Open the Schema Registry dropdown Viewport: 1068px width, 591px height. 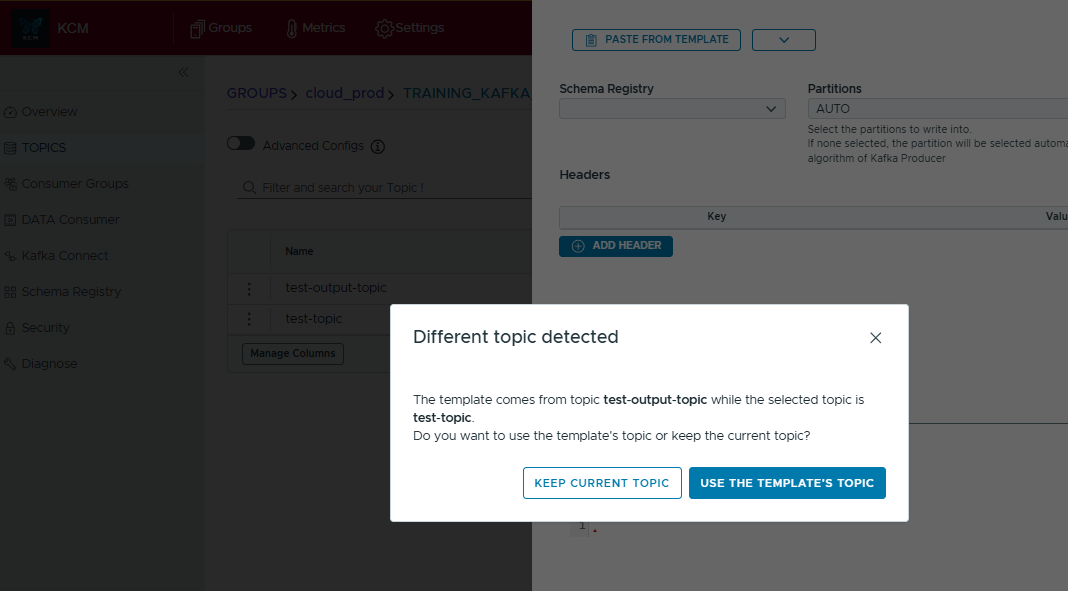[x=672, y=108]
